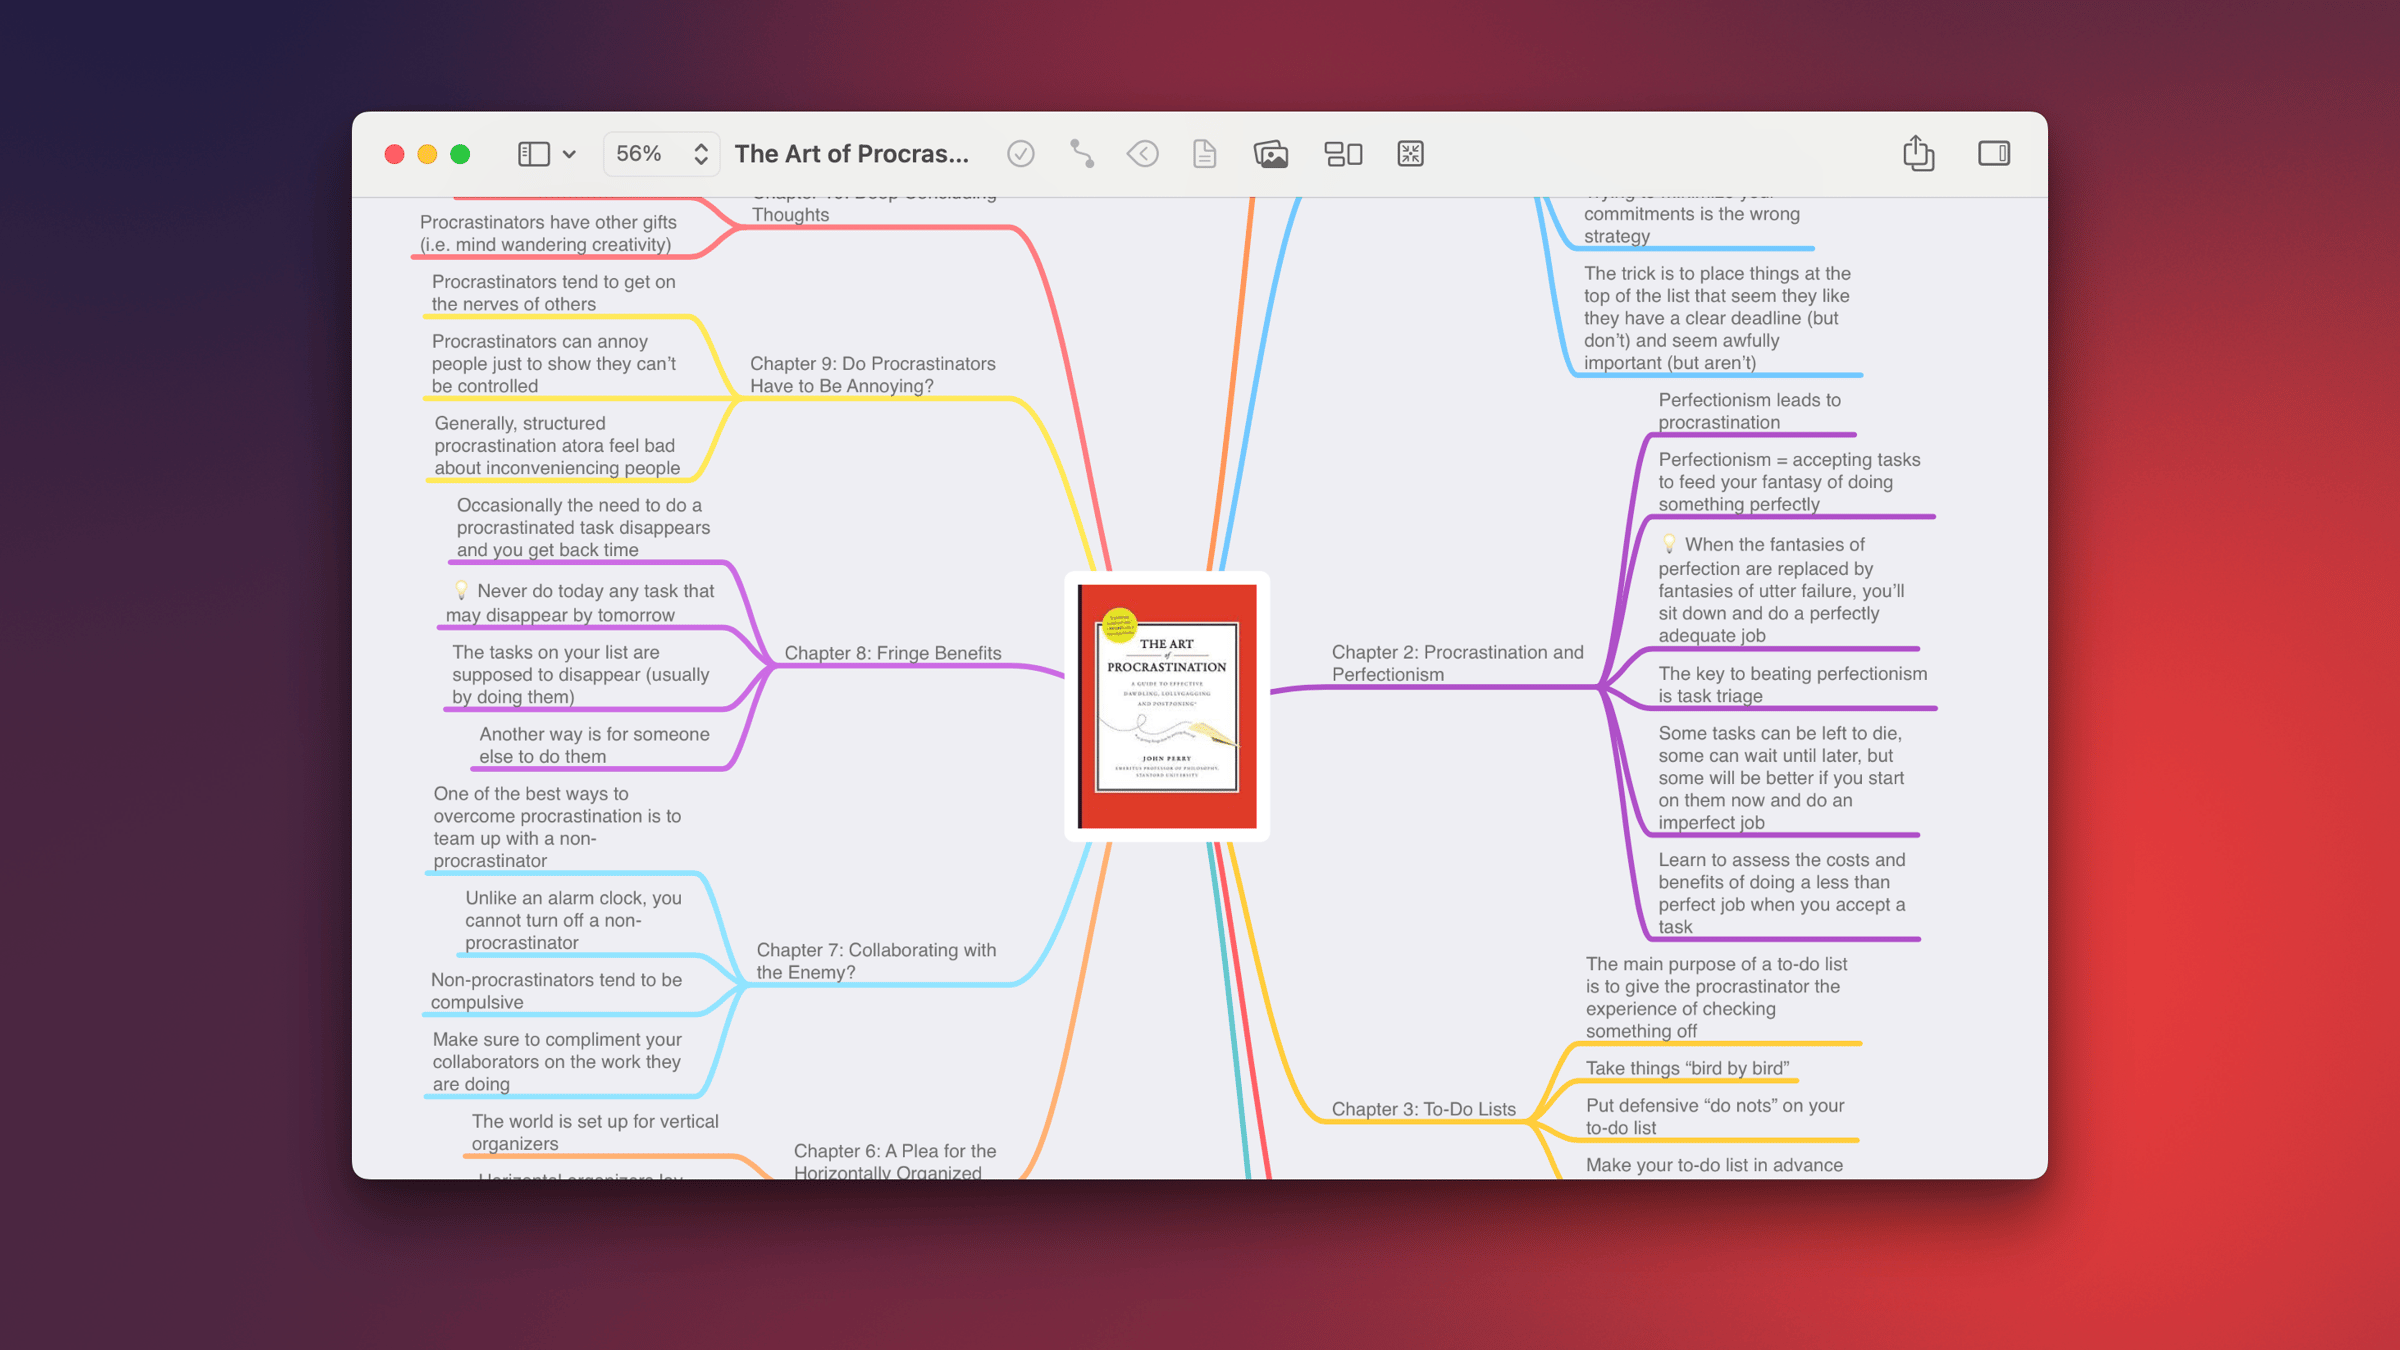This screenshot has width=2400, height=1350.
Task: Click the focus collapse icon
Action: pyautogui.click(x=1410, y=154)
